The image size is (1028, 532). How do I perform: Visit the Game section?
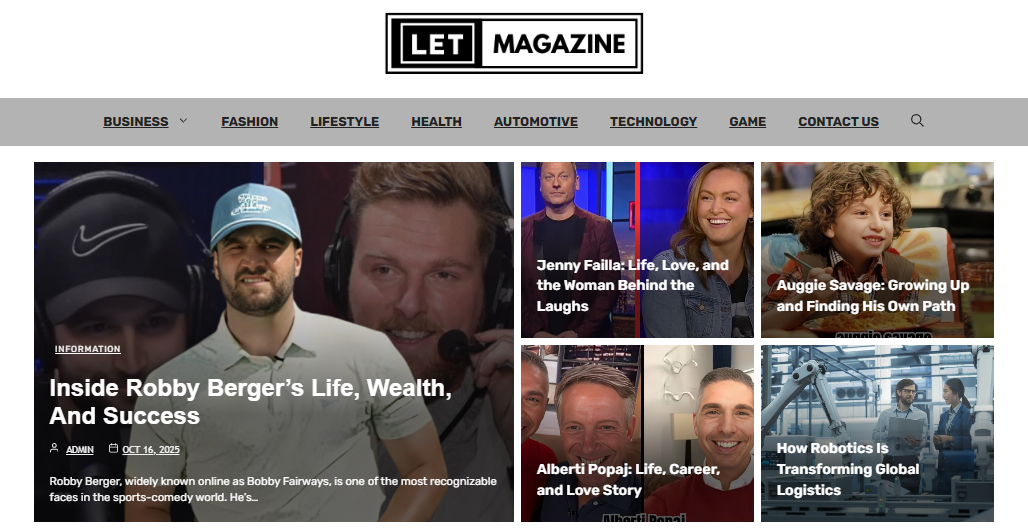[747, 122]
